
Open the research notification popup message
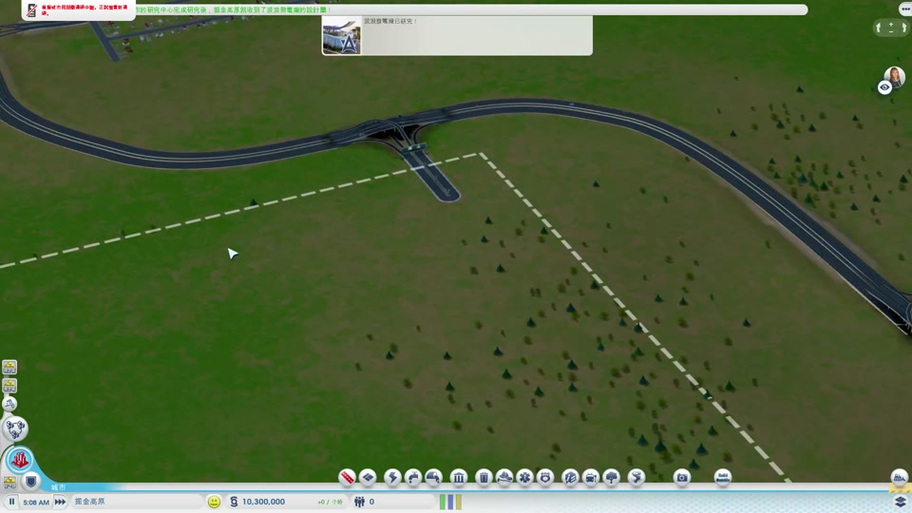457,35
